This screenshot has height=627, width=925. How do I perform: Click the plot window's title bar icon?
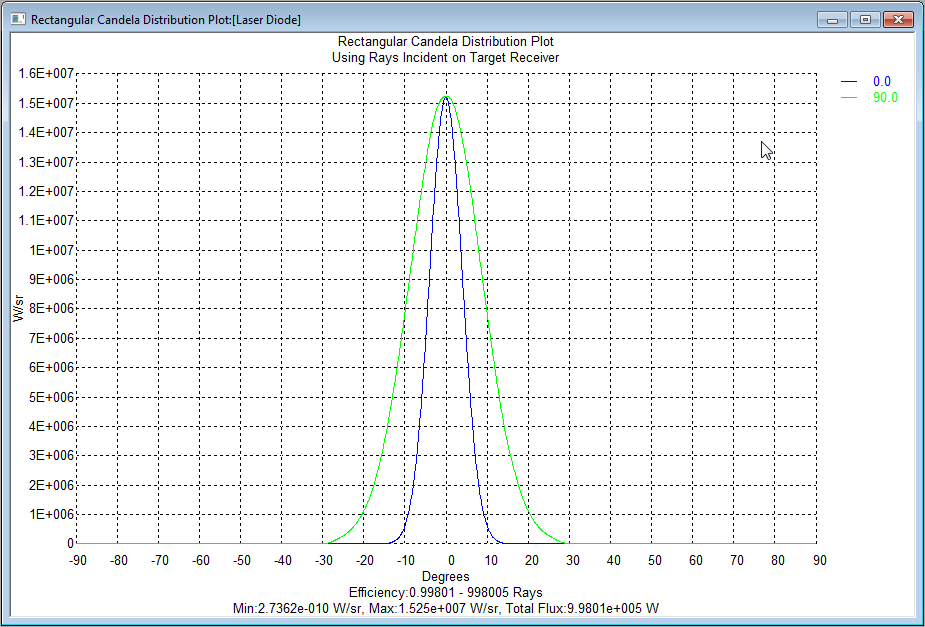(18, 19)
